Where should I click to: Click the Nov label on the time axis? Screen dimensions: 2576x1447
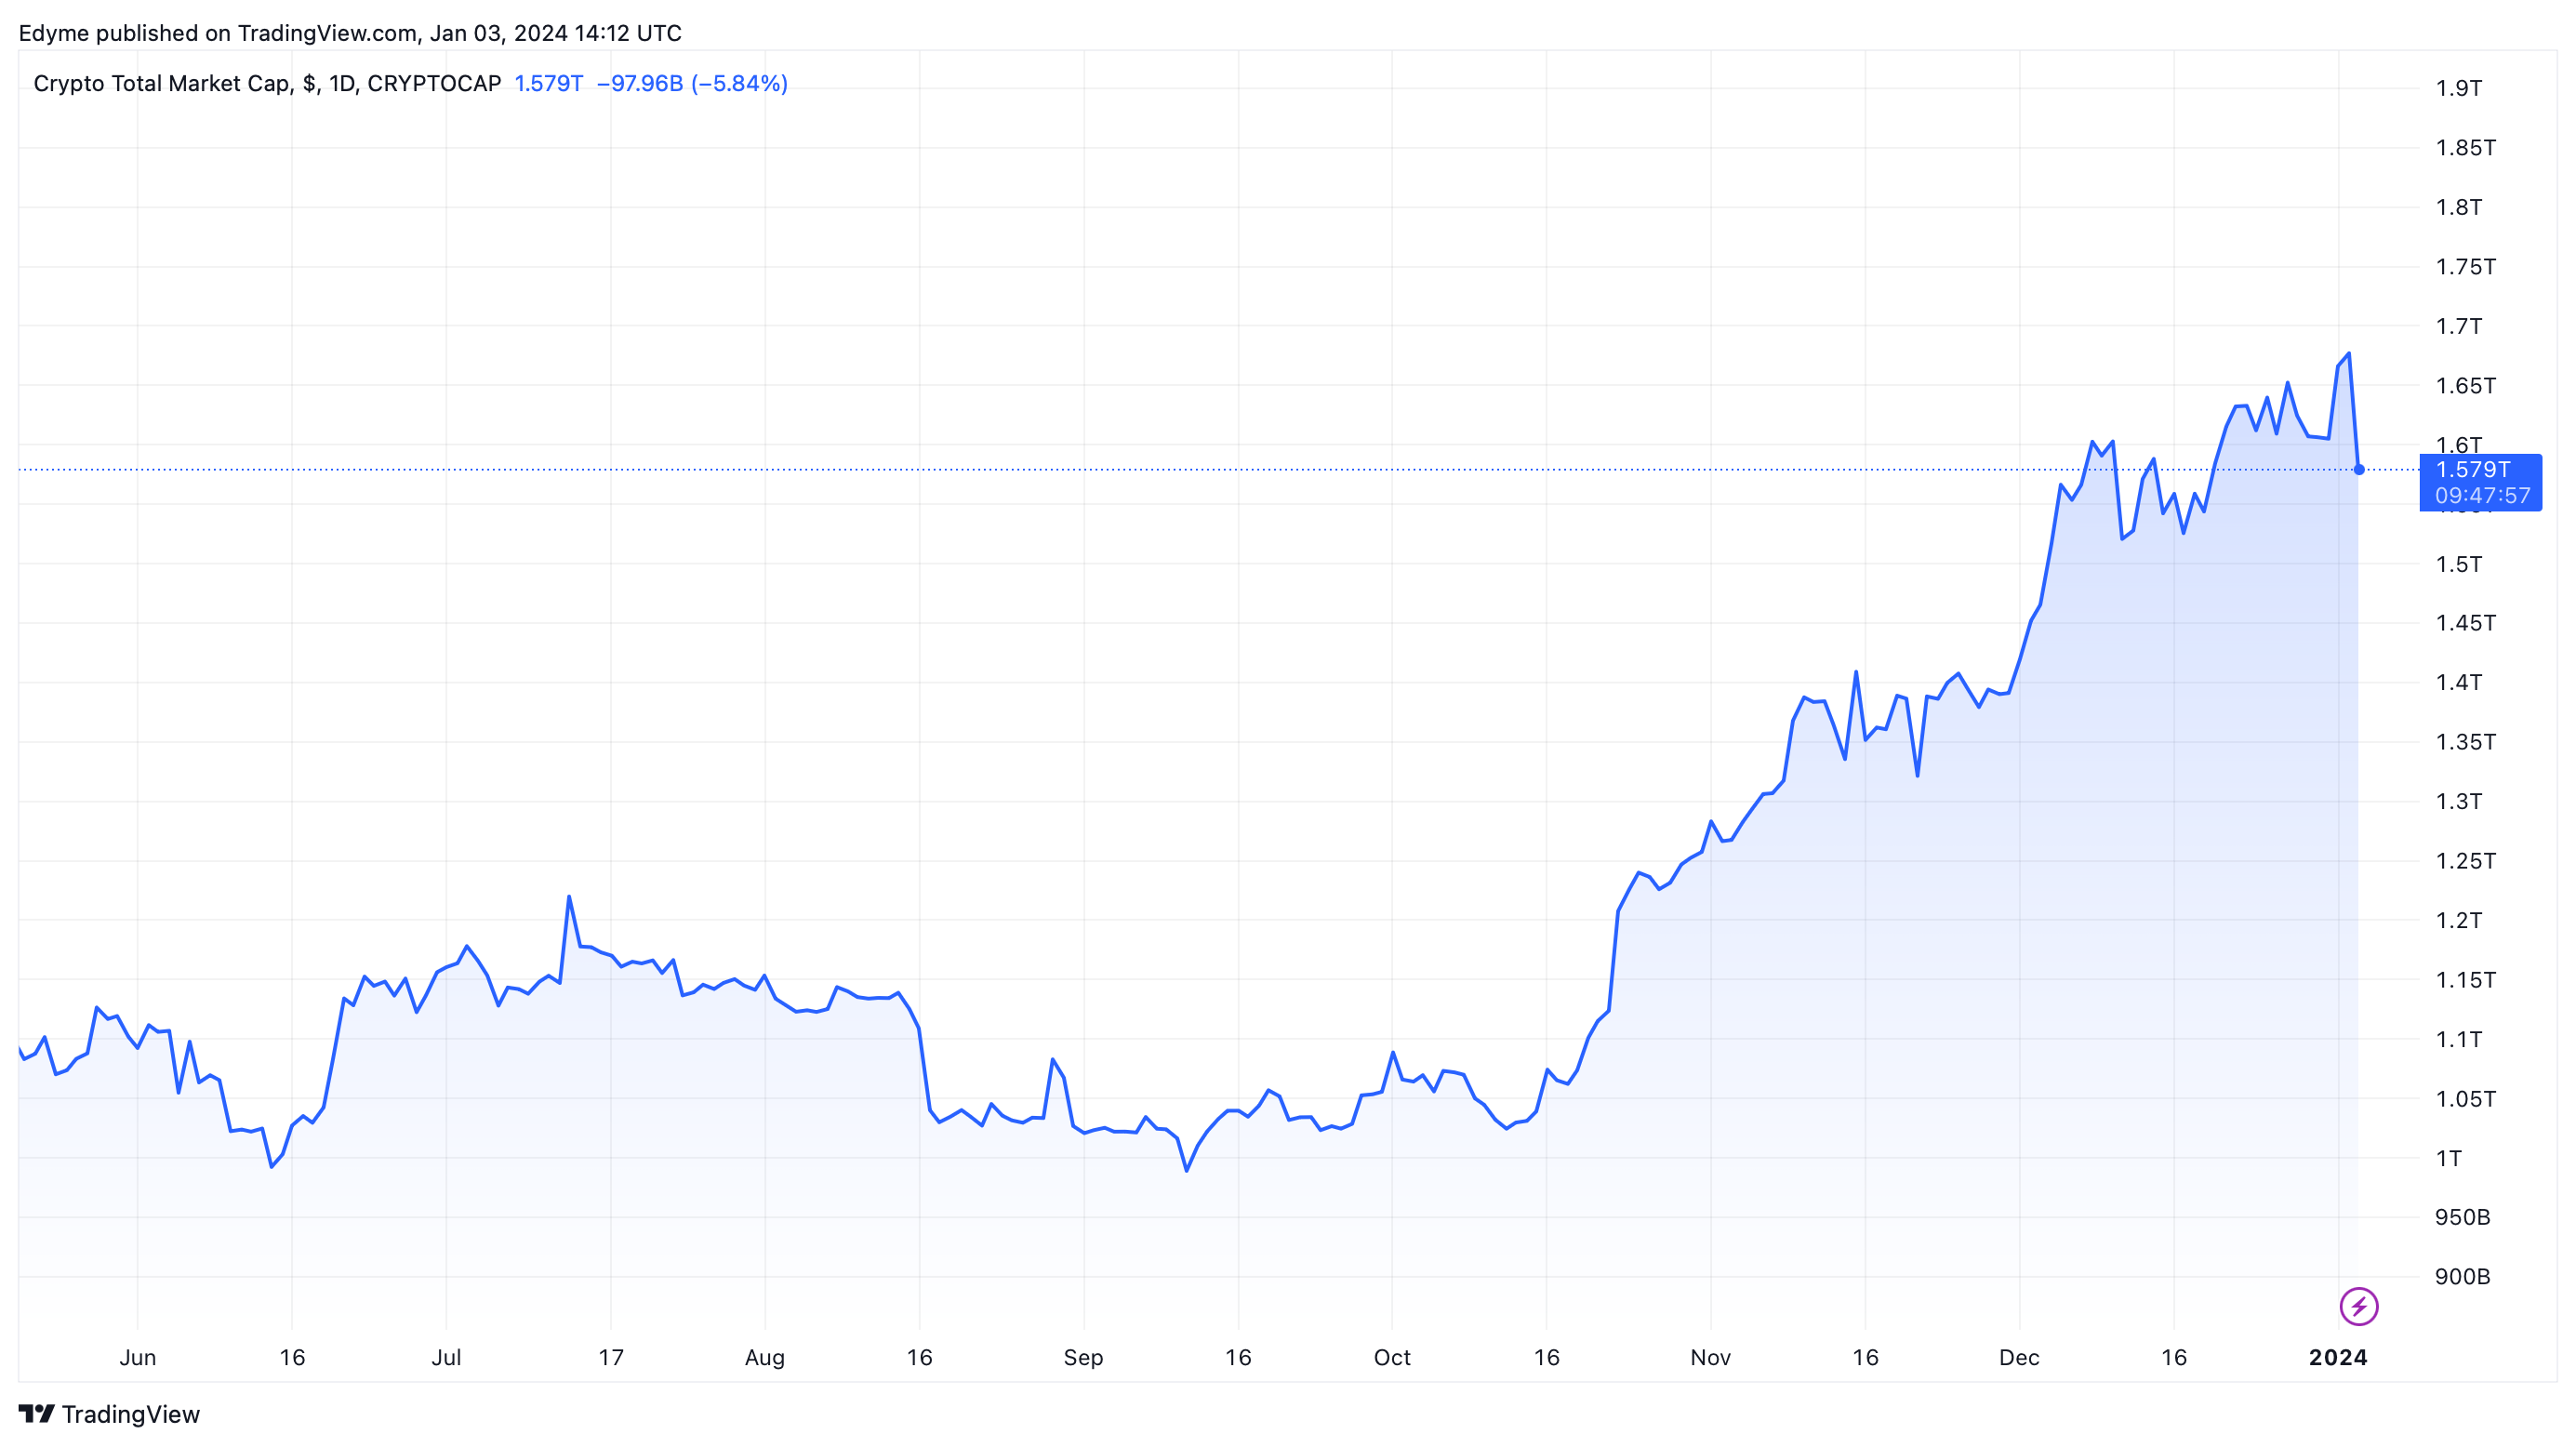pyautogui.click(x=1711, y=1357)
